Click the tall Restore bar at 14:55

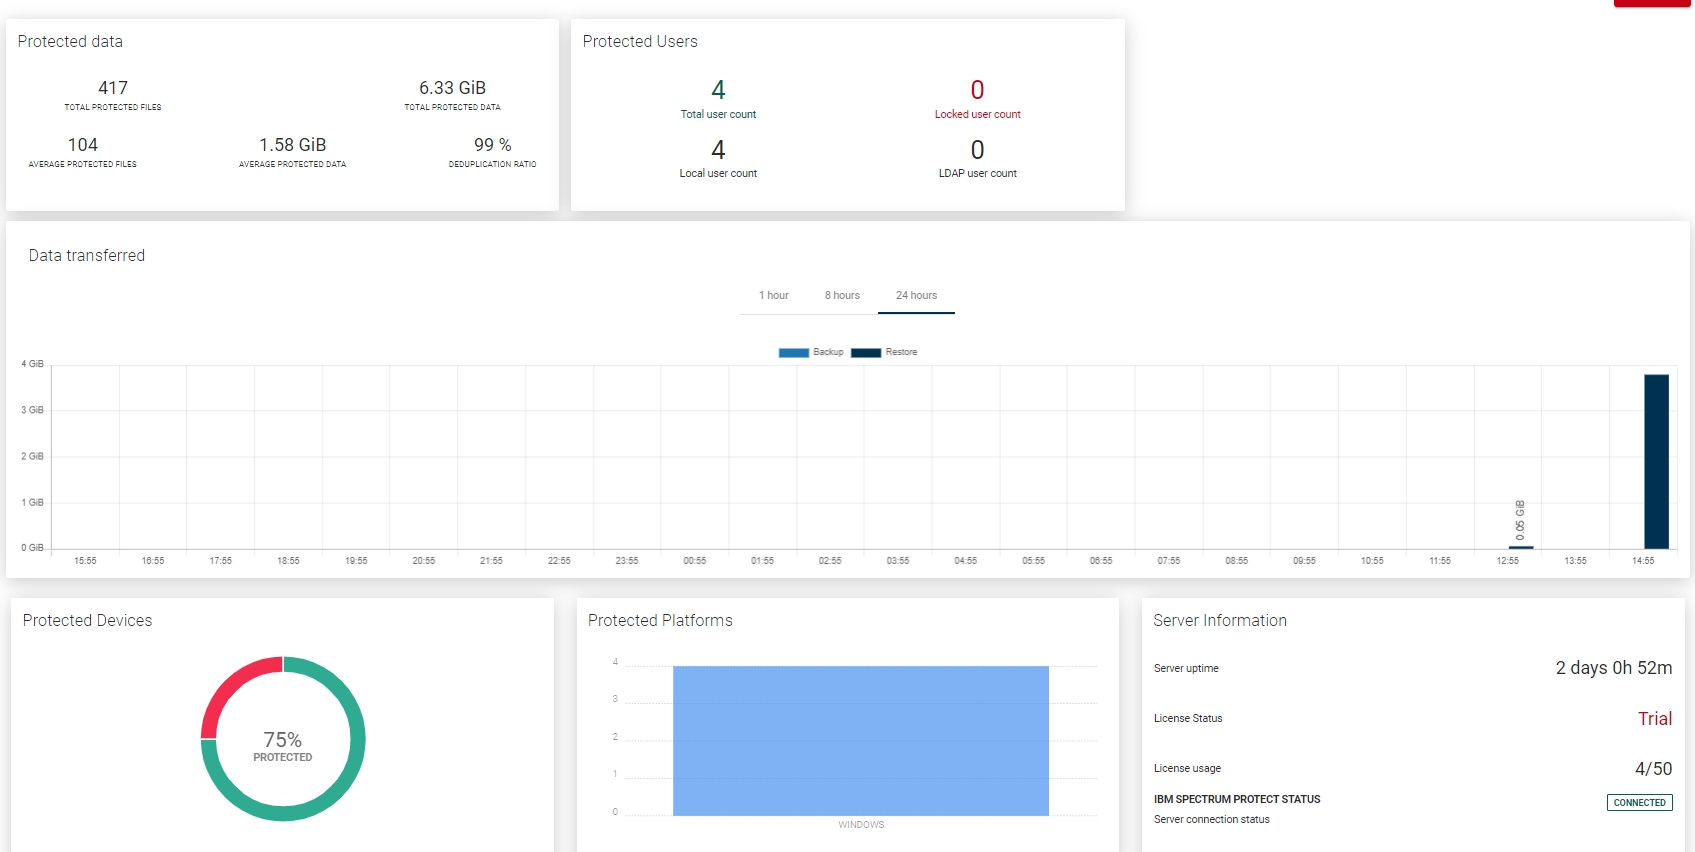[x=1656, y=461]
